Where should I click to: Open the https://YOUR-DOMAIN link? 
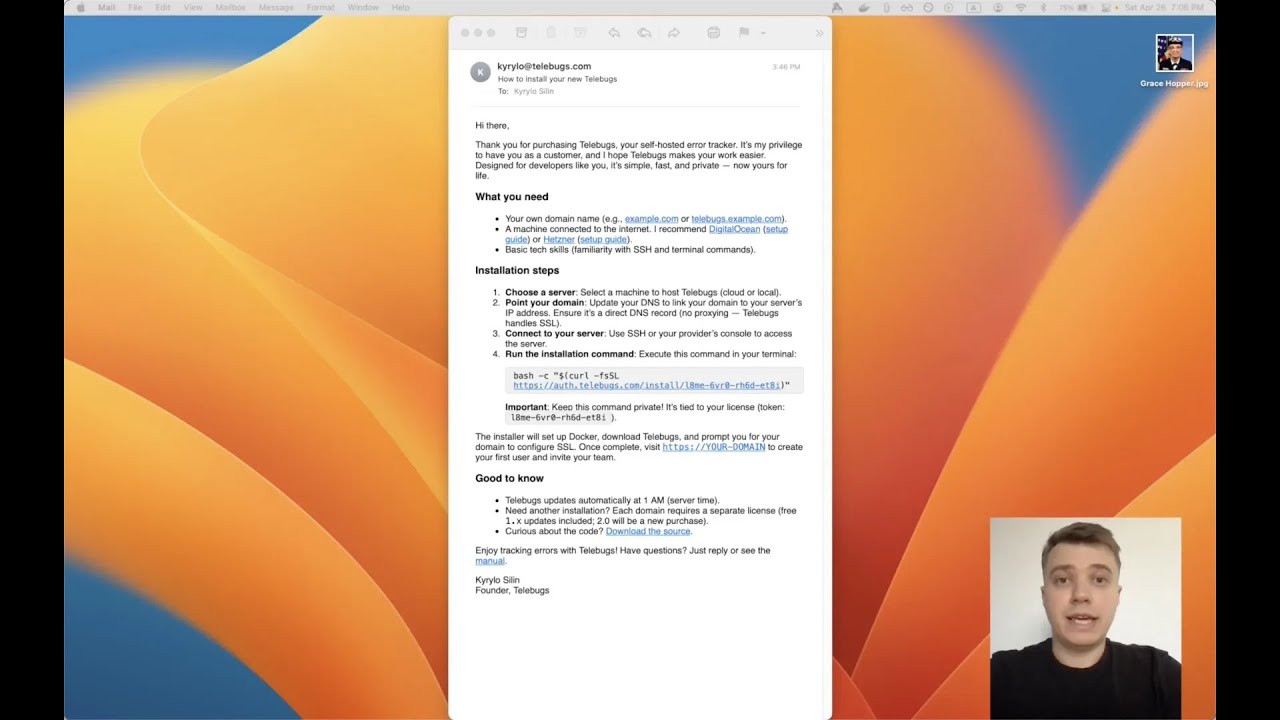tap(714, 447)
